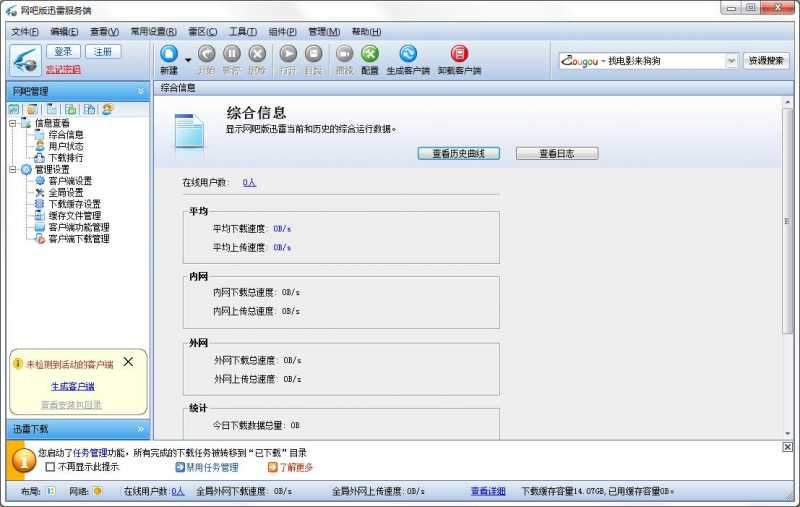Open 全局设置 tree item
Screen dimensions: 800x507
(66, 193)
